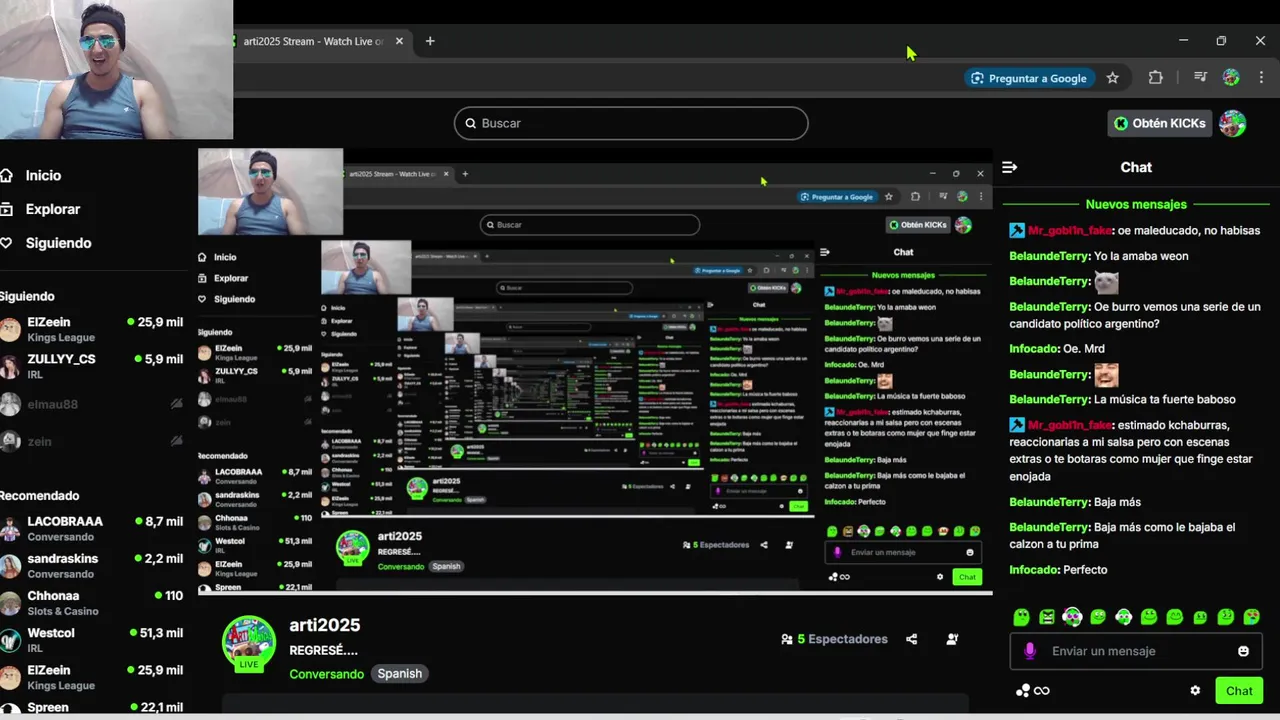Click Infocado username on 'Oe. Mrd' message
The height and width of the screenshot is (720, 1280).
(x=1034, y=349)
